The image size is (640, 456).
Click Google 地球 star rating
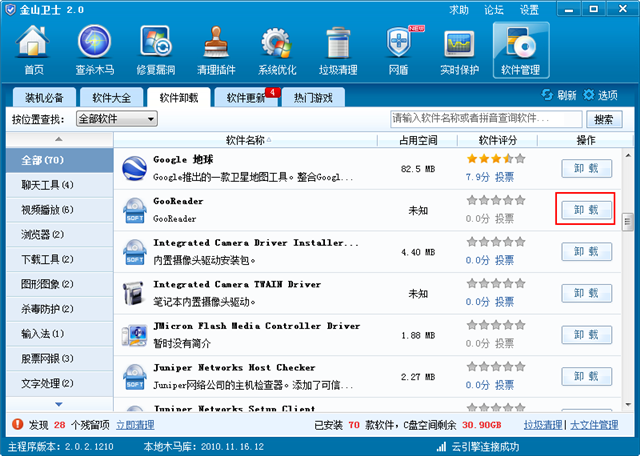point(496,159)
